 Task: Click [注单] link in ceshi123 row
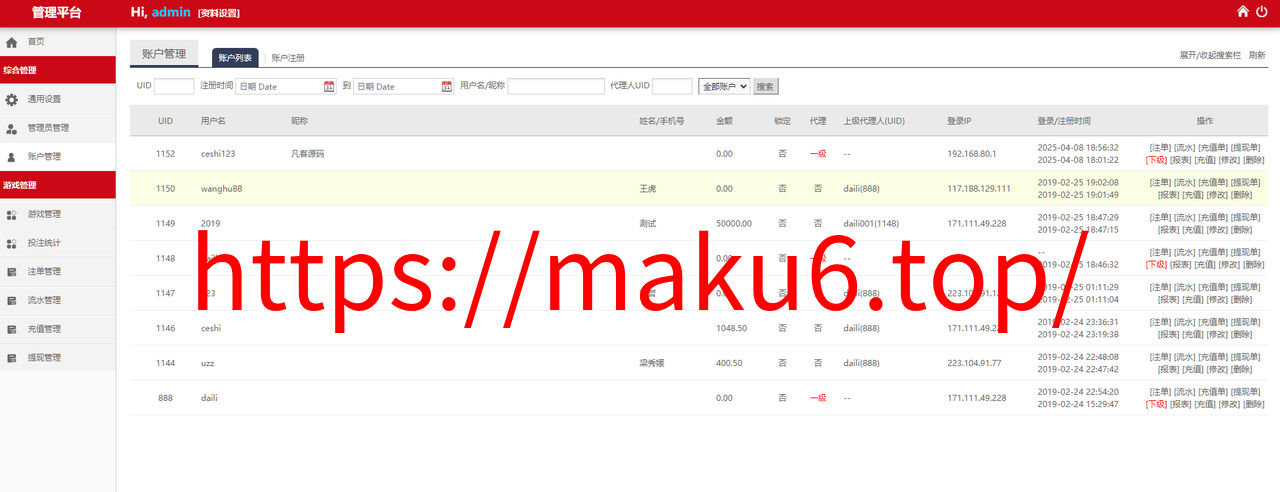pyautogui.click(x=1160, y=147)
